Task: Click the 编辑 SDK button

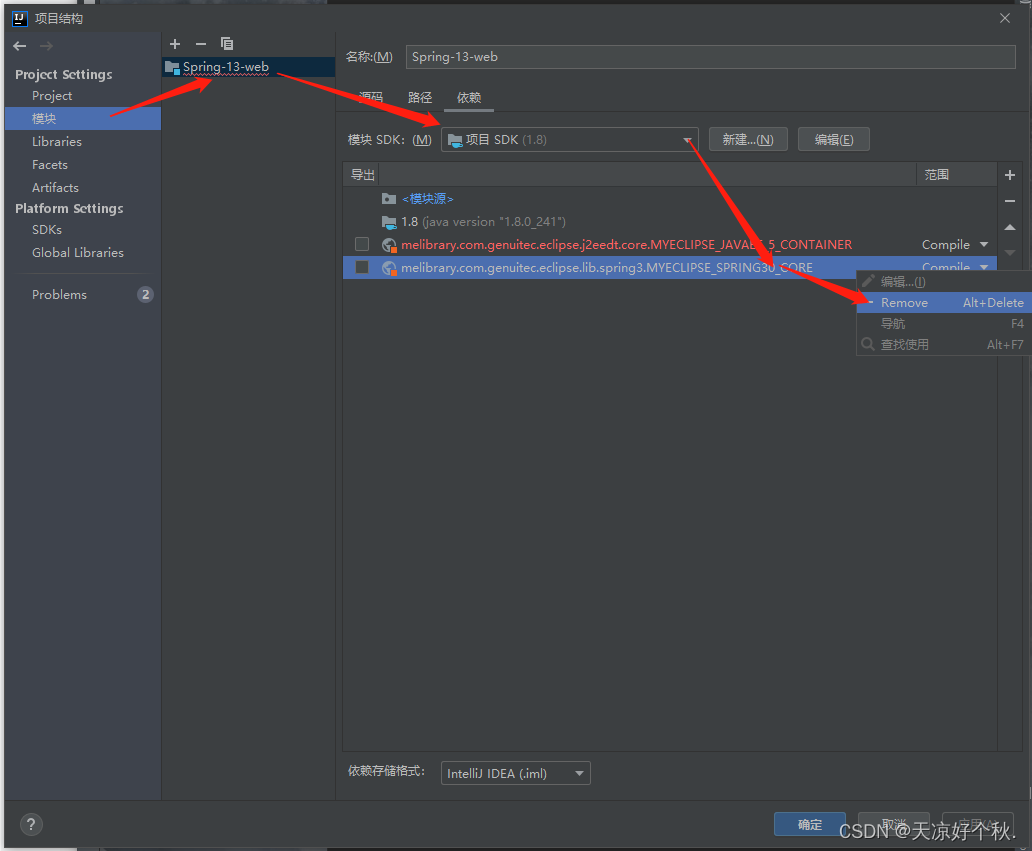Action: (x=833, y=140)
